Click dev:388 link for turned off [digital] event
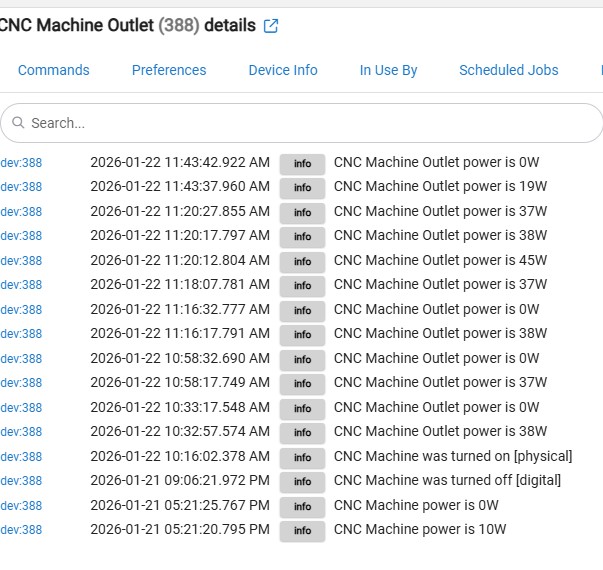The width and height of the screenshot is (603, 570). pyautogui.click(x=21, y=481)
